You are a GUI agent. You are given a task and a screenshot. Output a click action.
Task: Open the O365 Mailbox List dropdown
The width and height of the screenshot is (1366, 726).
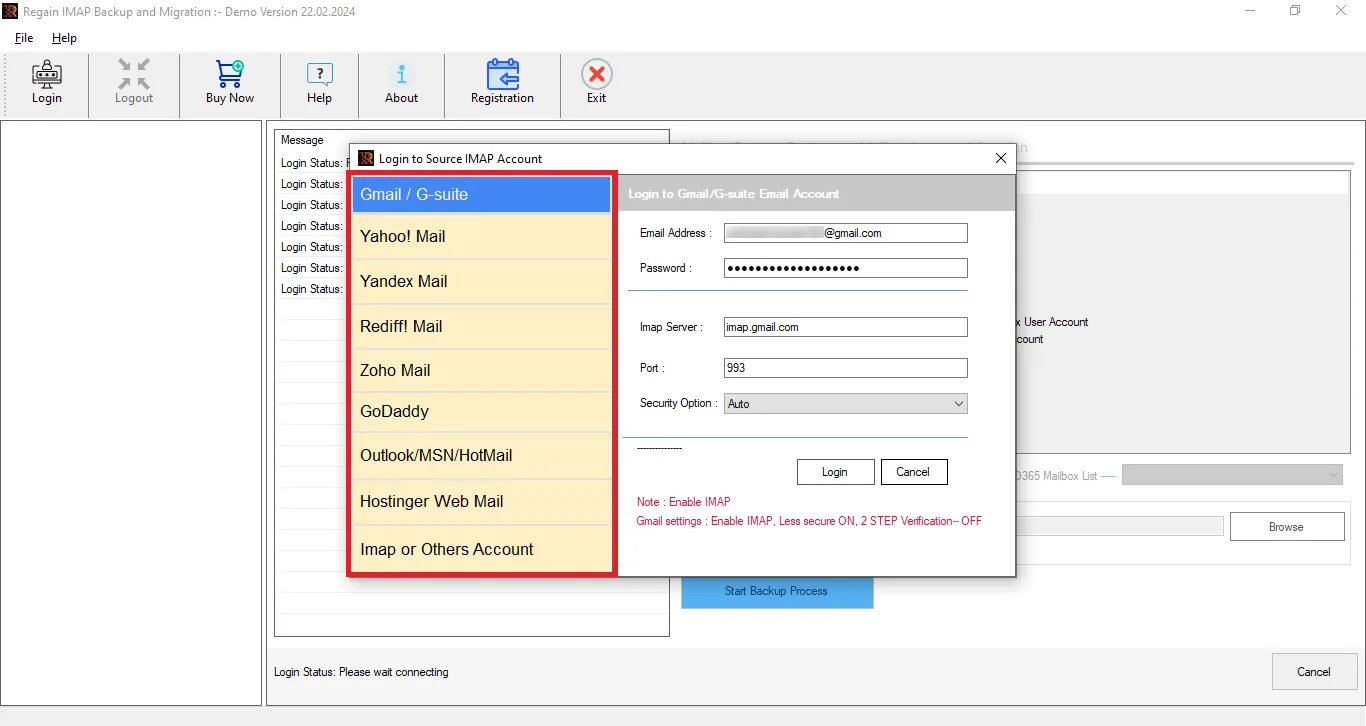pyautogui.click(x=1232, y=475)
